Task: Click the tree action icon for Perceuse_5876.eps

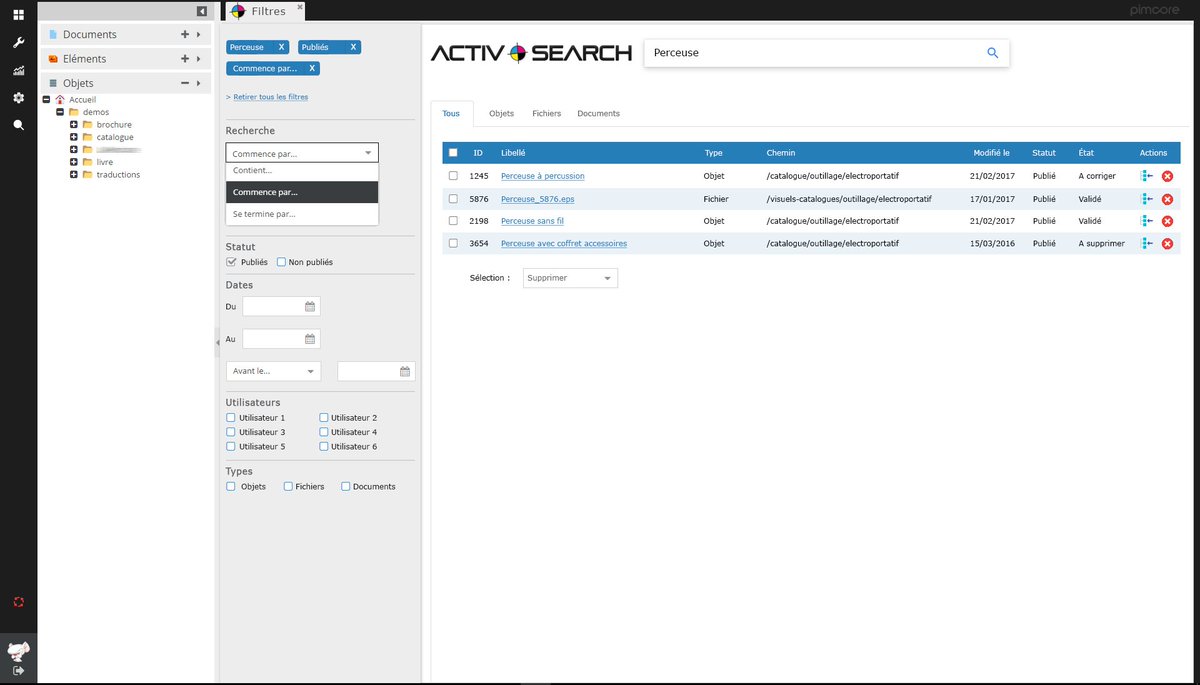Action: (1147, 199)
